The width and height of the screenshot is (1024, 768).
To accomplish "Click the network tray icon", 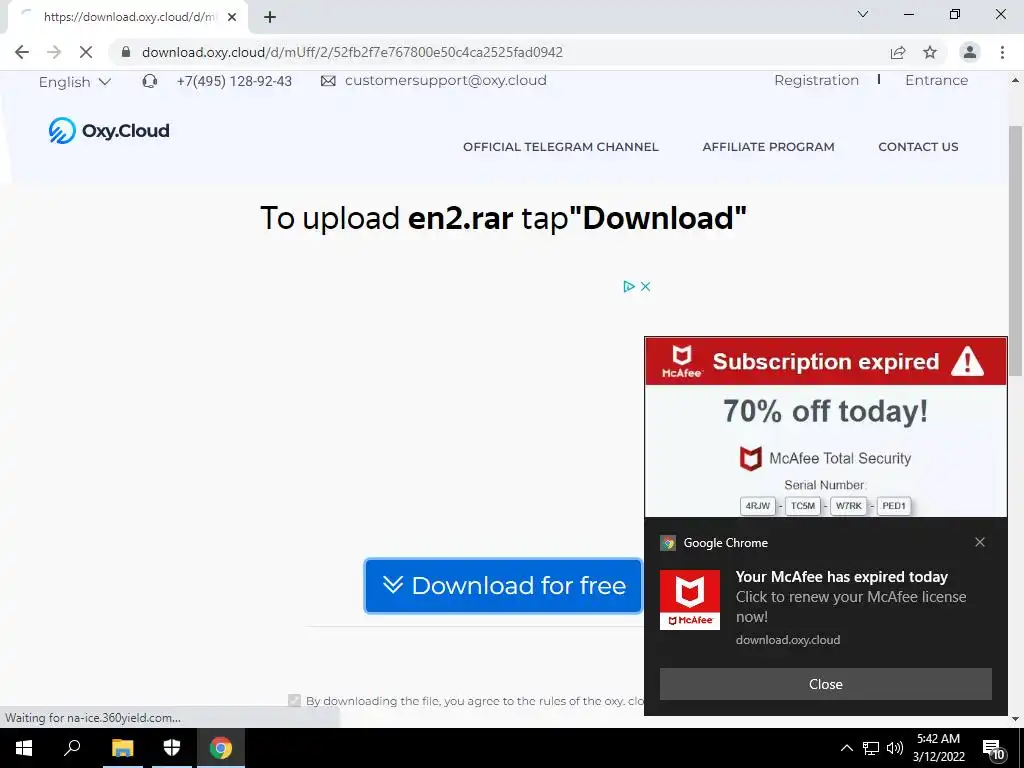I will pos(871,748).
